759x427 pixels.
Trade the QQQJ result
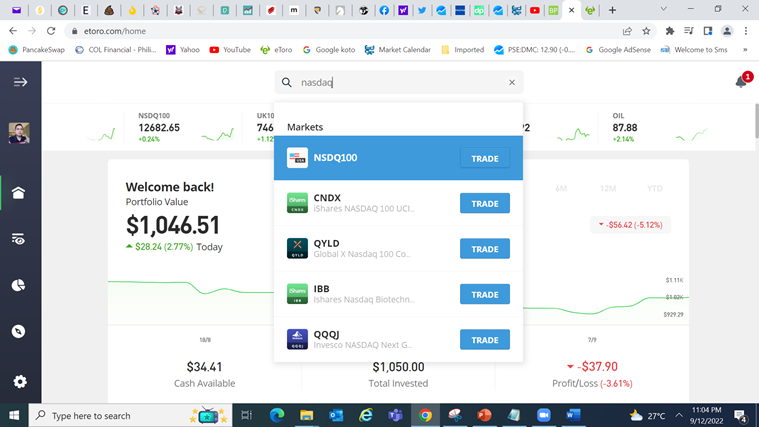click(x=485, y=340)
